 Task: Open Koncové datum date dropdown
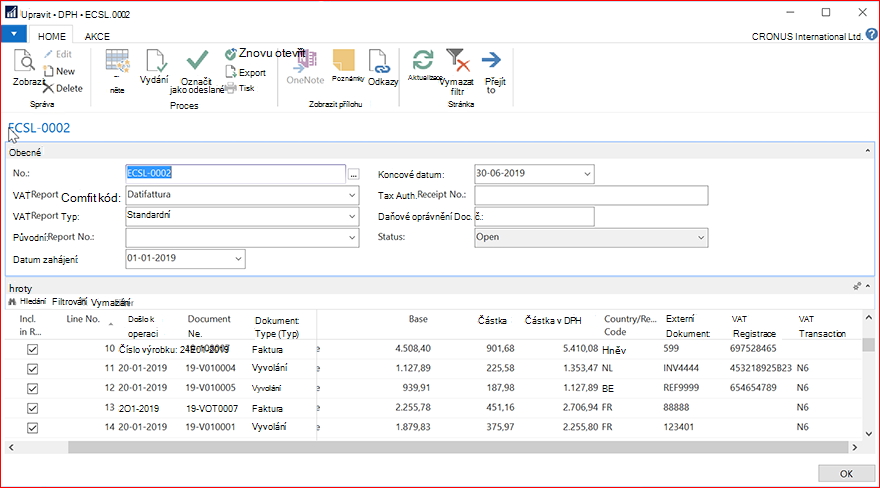point(587,174)
